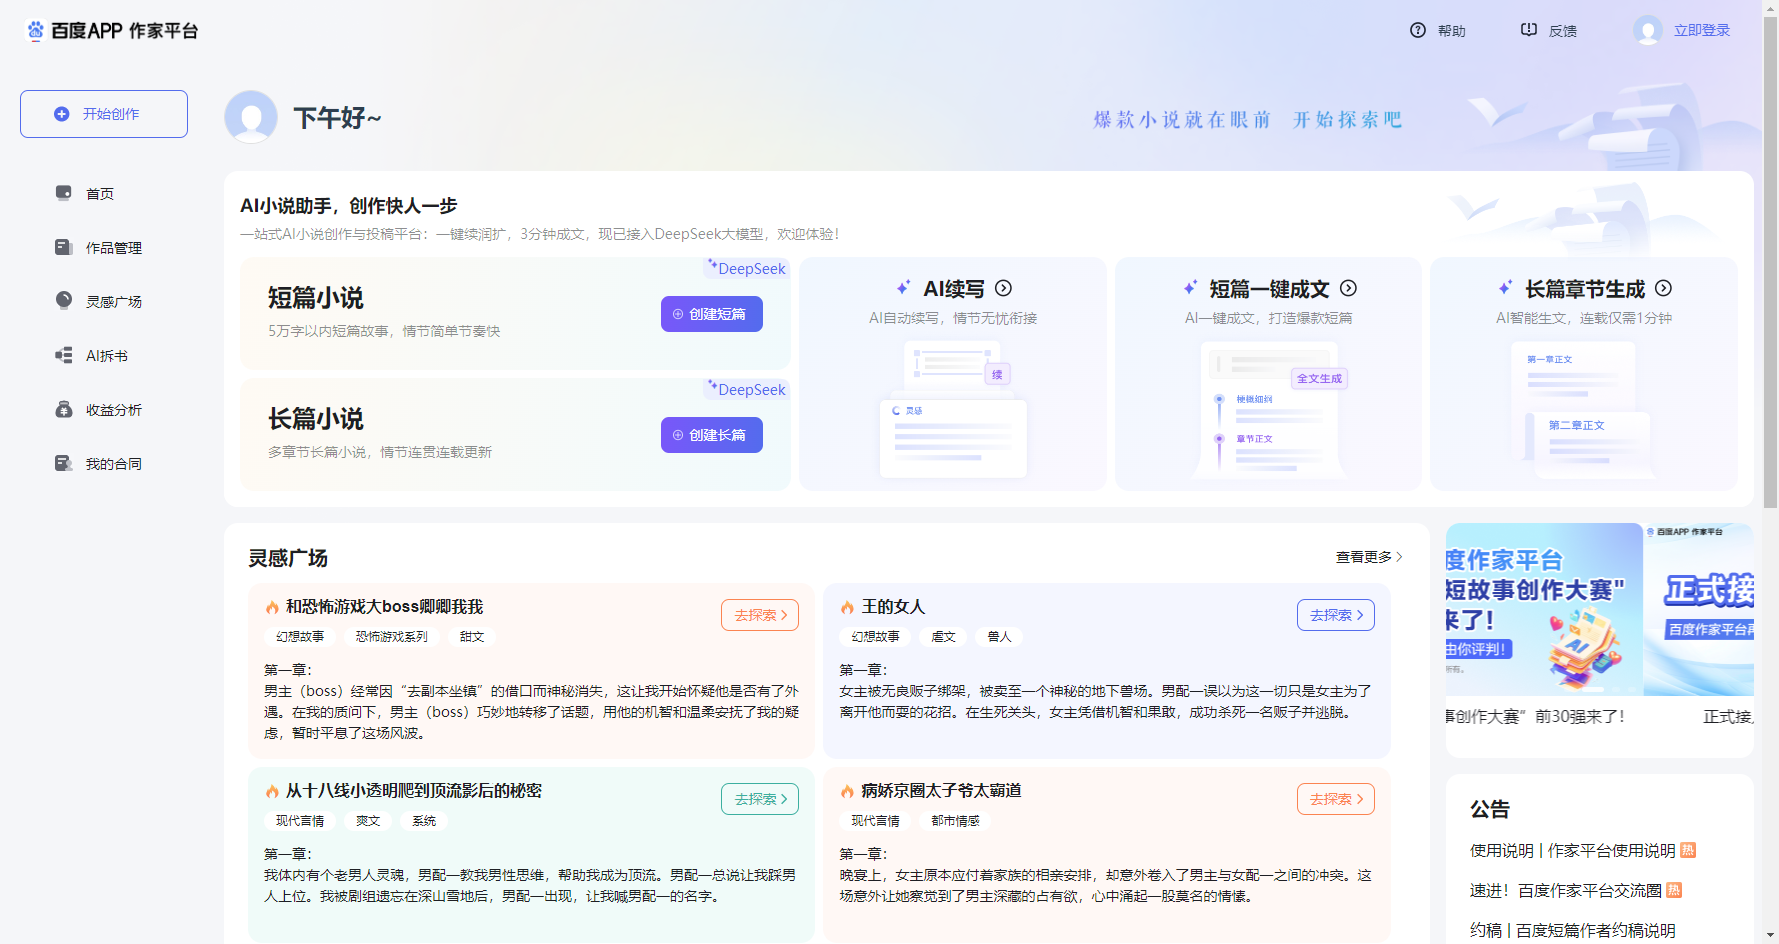1779x944 pixels.
Task: Click 去探索 for 和恐怖游戏大boss卿卿我我
Action: click(760, 615)
